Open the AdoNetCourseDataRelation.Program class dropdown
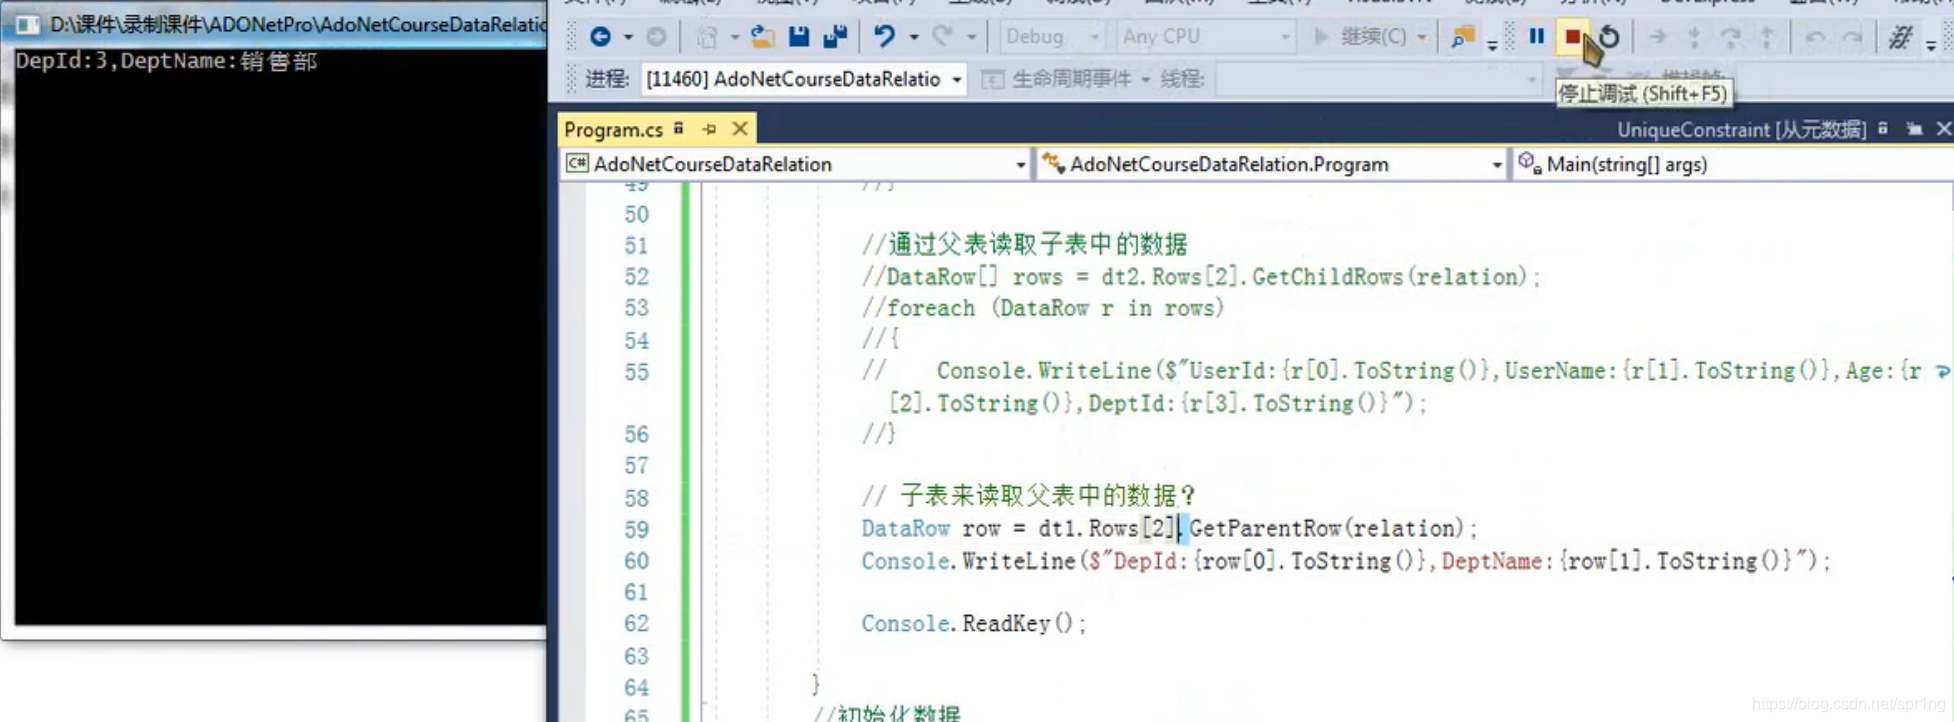The height and width of the screenshot is (722, 1954). (1271, 164)
